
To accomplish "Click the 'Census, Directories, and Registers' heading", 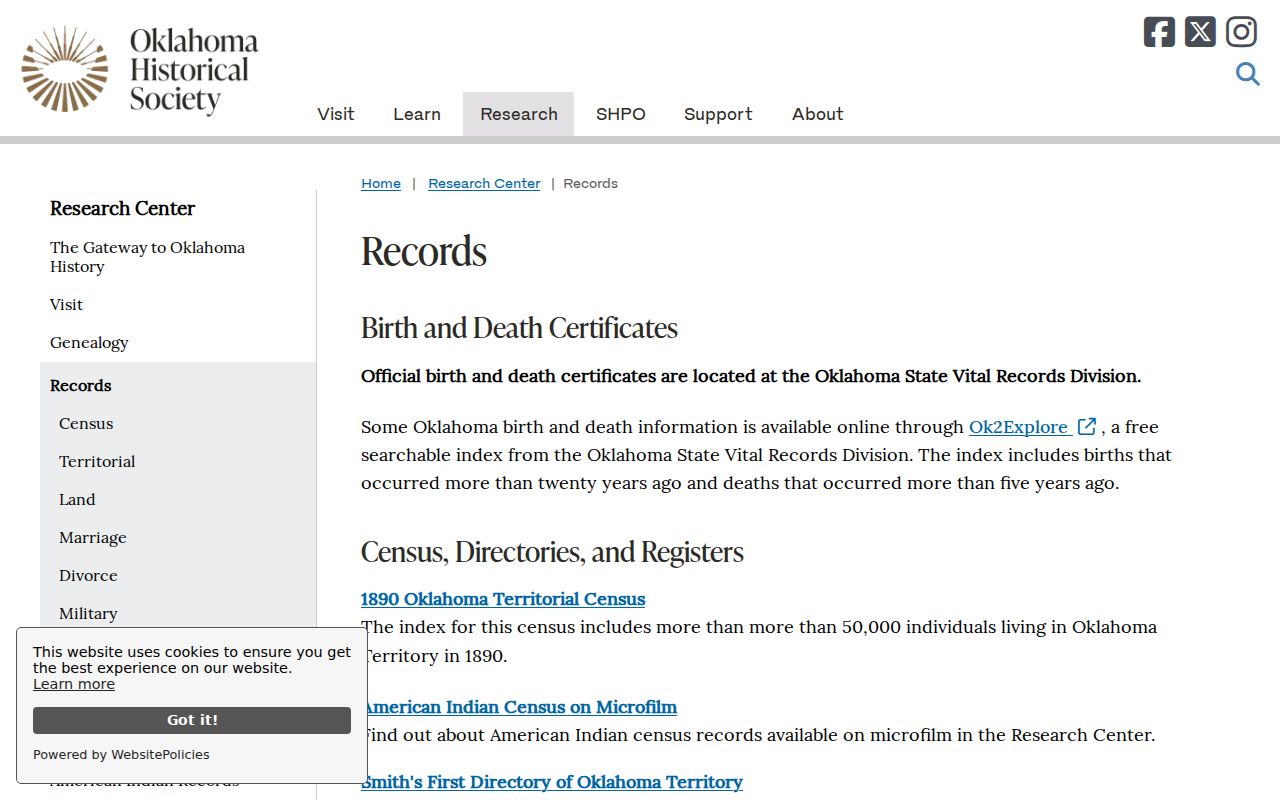I will pos(552,552).
